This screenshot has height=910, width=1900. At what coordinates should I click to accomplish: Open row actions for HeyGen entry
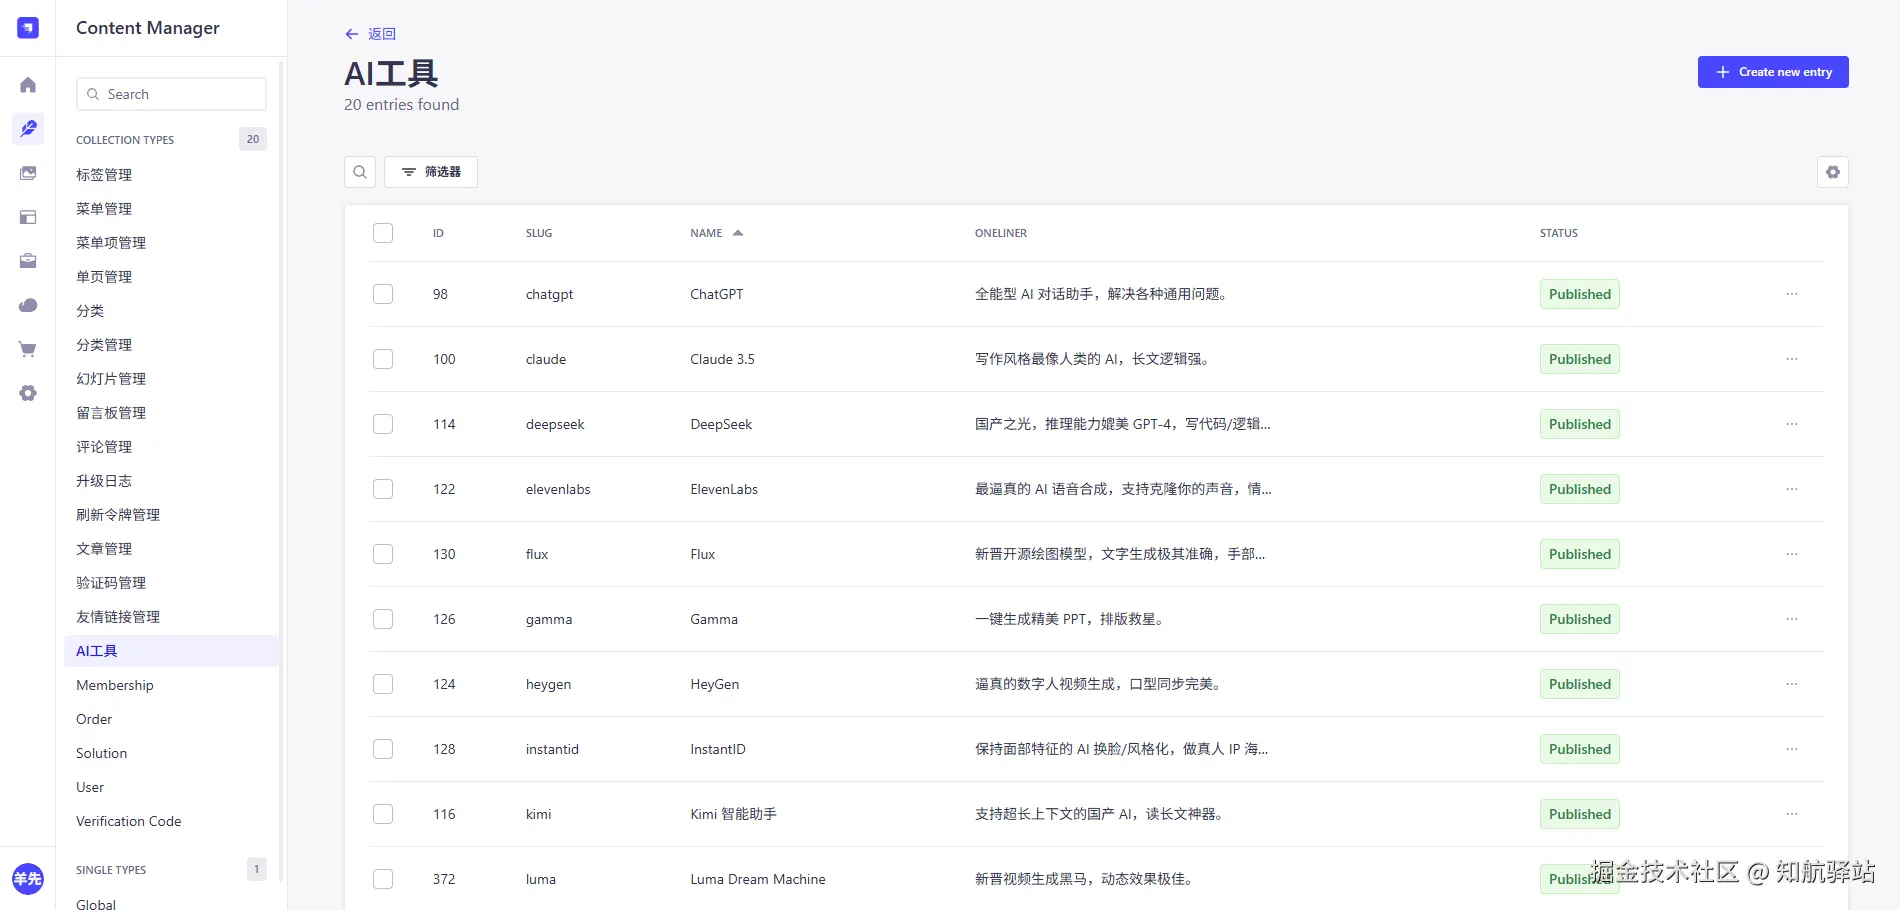[1792, 684]
